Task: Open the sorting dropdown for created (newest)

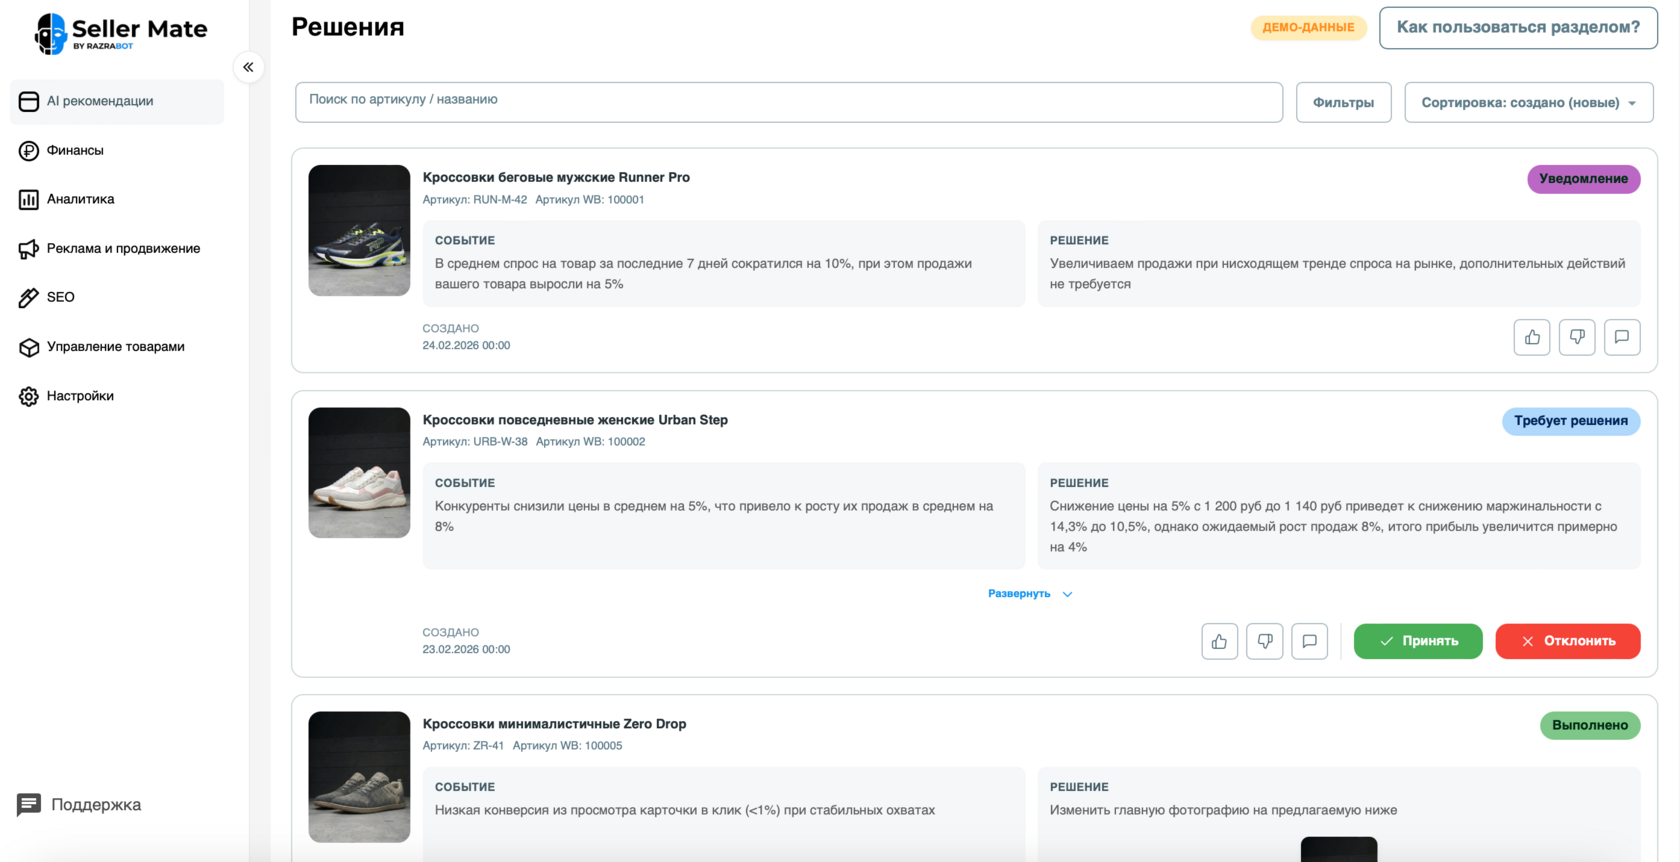Action: (x=1528, y=103)
